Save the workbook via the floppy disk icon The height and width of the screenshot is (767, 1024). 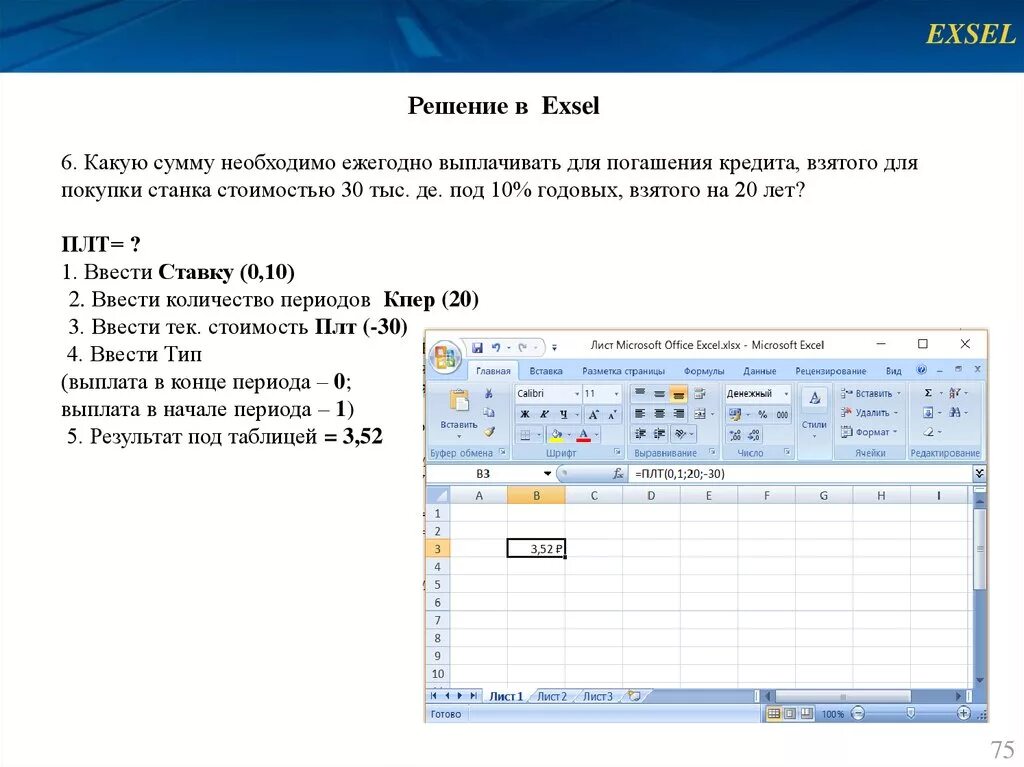pos(477,347)
